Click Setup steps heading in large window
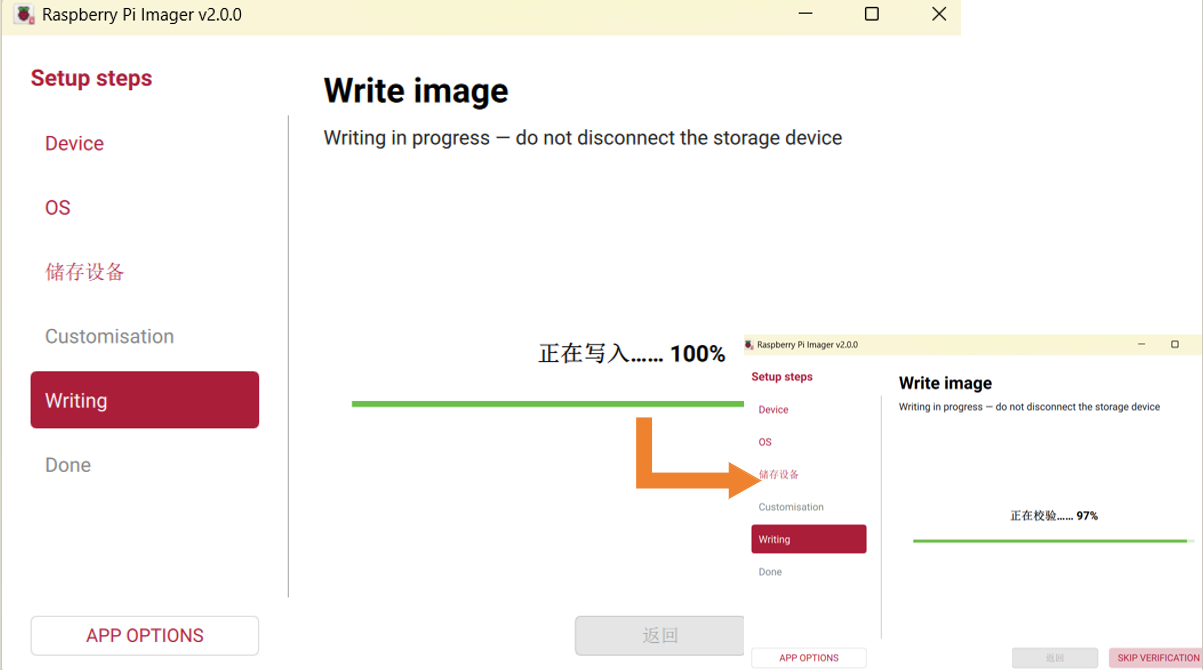The image size is (1203, 670). pos(91,78)
